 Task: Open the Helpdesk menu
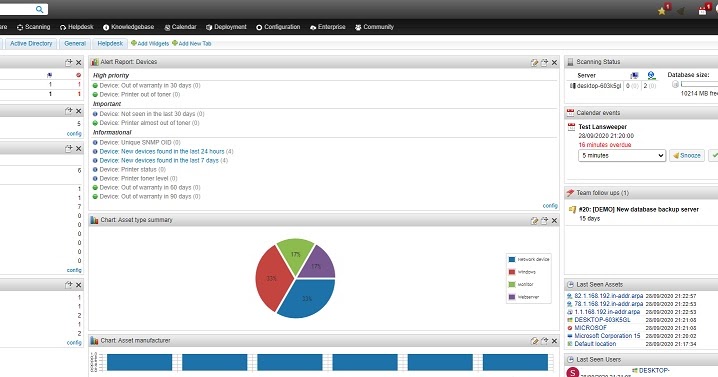[76, 27]
